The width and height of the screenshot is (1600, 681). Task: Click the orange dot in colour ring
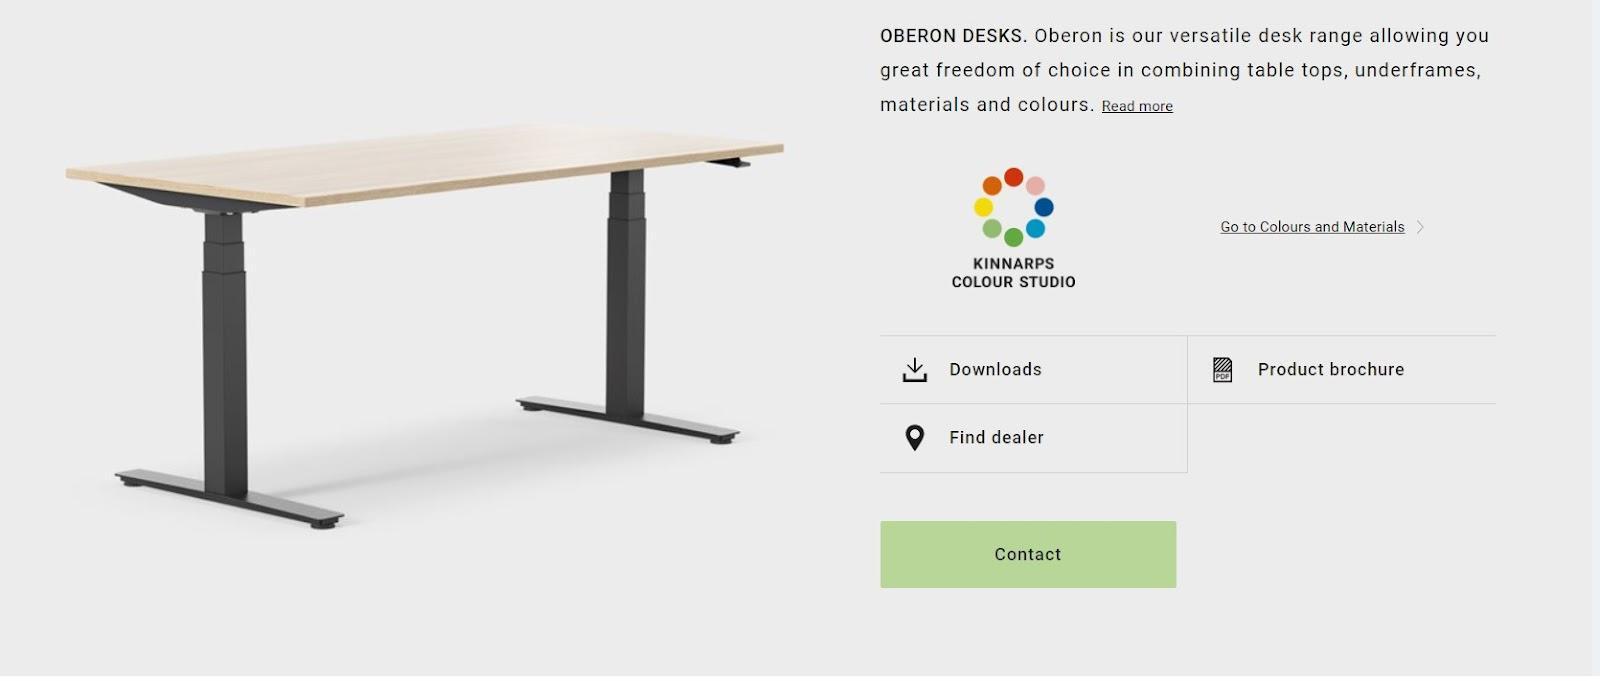tap(991, 185)
